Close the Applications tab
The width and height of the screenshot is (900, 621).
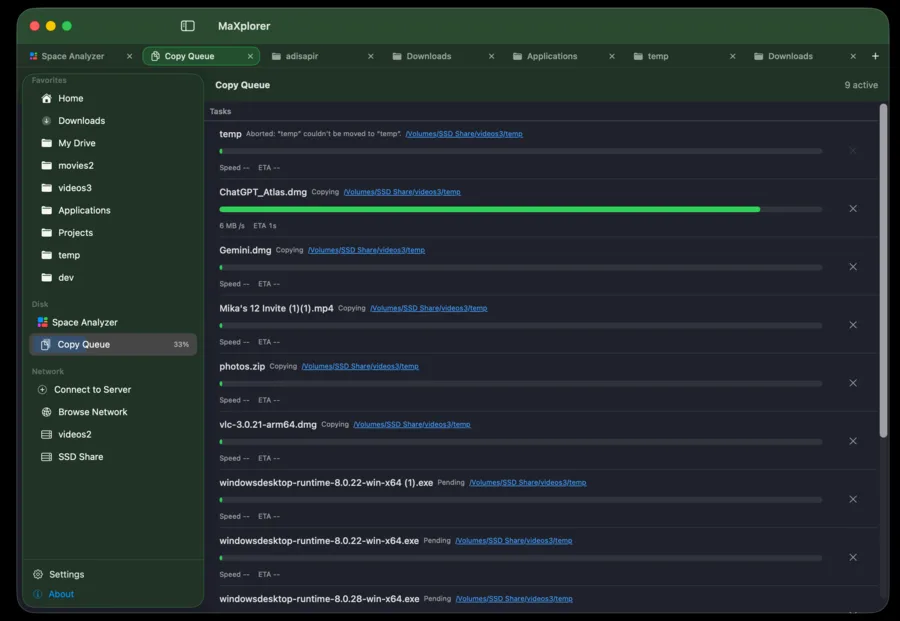pyautogui.click(x=612, y=56)
